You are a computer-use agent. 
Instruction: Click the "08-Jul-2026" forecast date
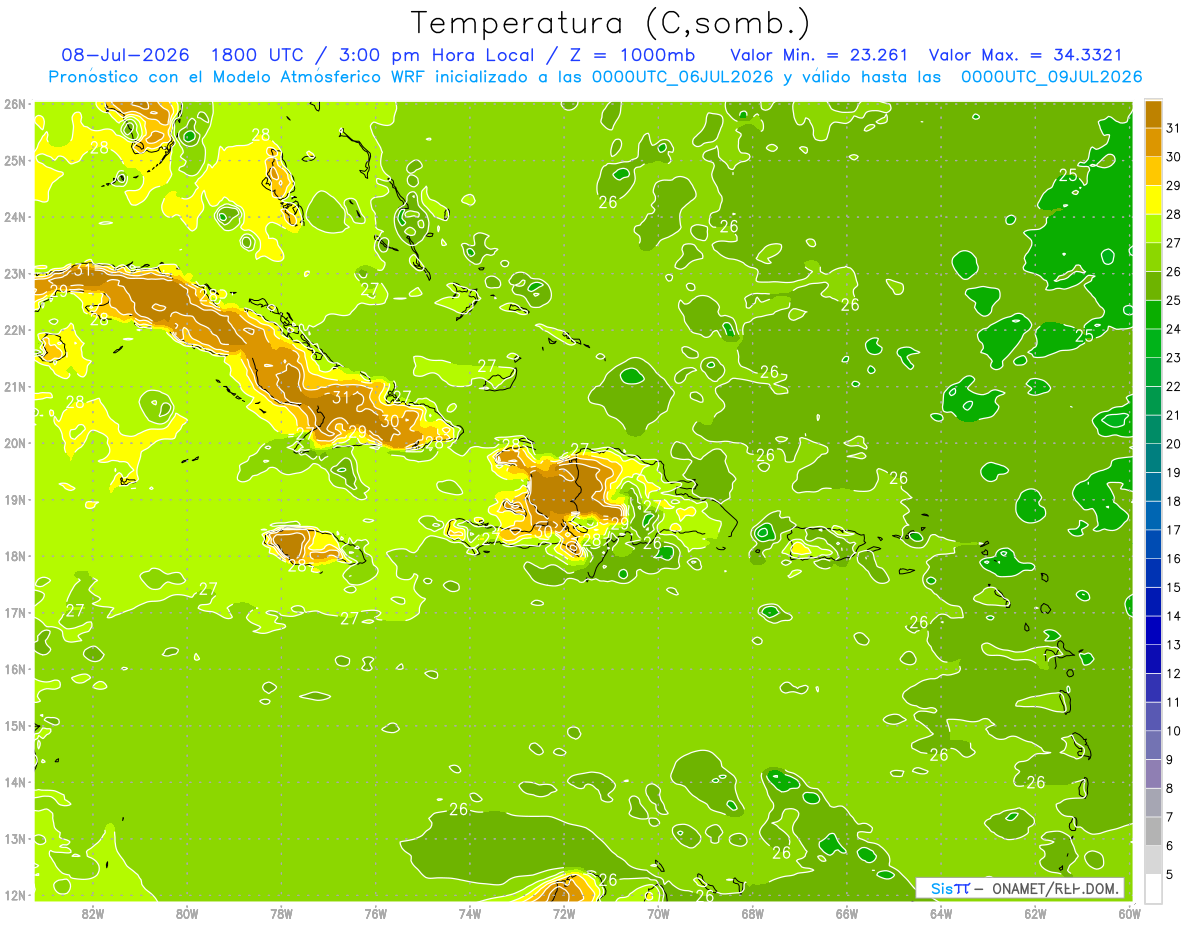[125, 54]
